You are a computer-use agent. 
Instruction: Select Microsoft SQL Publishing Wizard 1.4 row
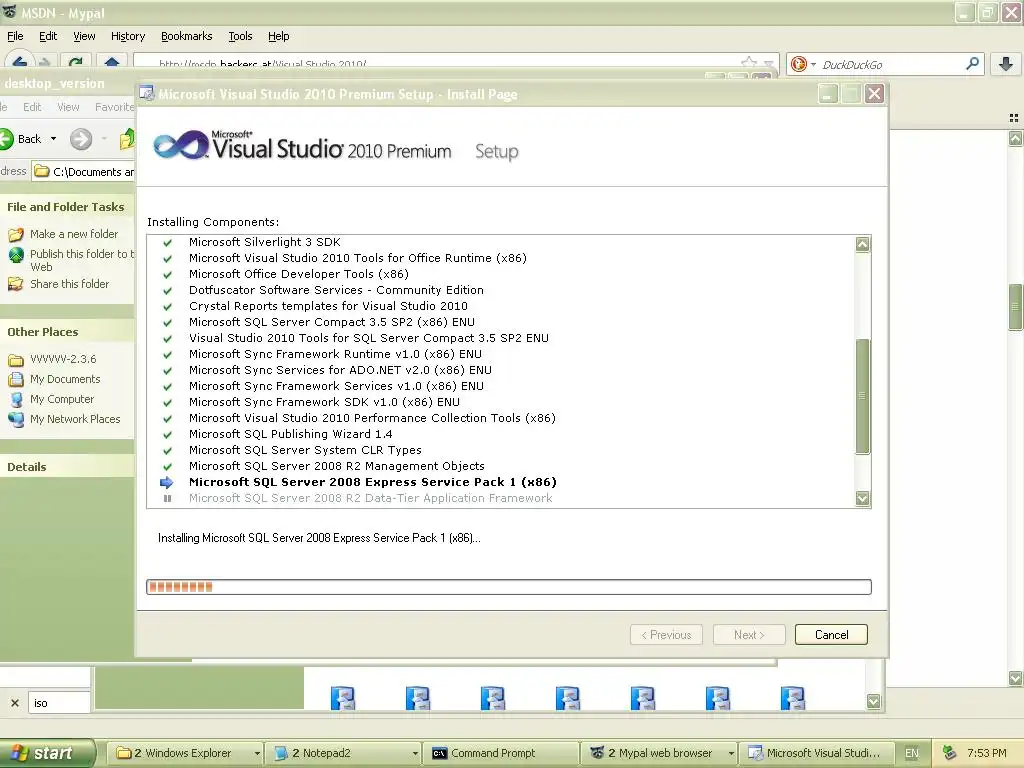(x=291, y=434)
